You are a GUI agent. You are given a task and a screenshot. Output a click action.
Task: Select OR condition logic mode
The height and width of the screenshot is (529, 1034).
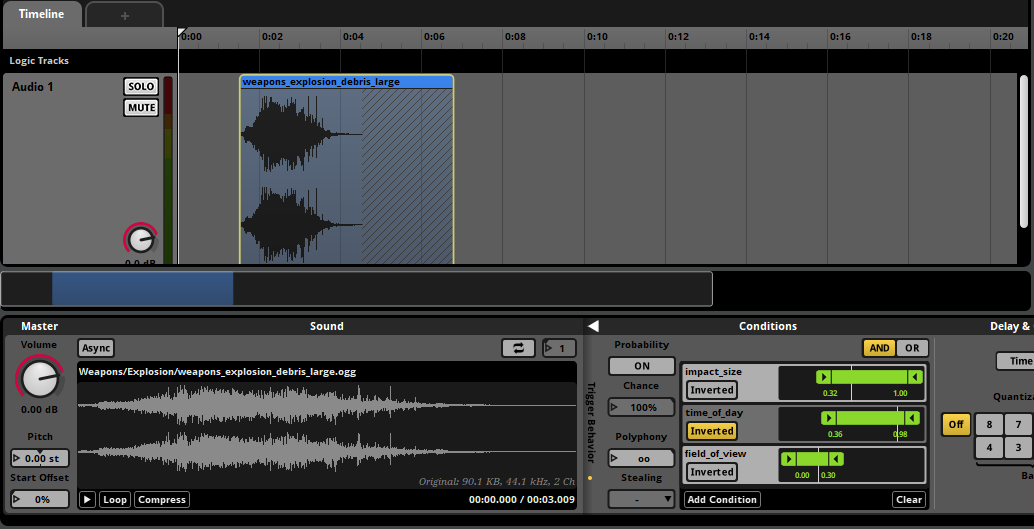click(x=912, y=348)
